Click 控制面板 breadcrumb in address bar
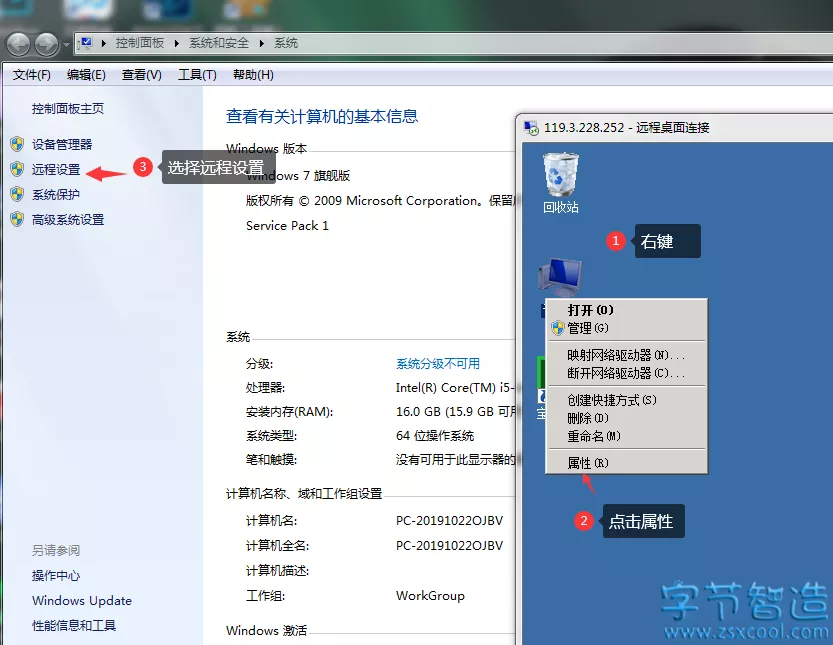The width and height of the screenshot is (833, 645). coord(140,43)
